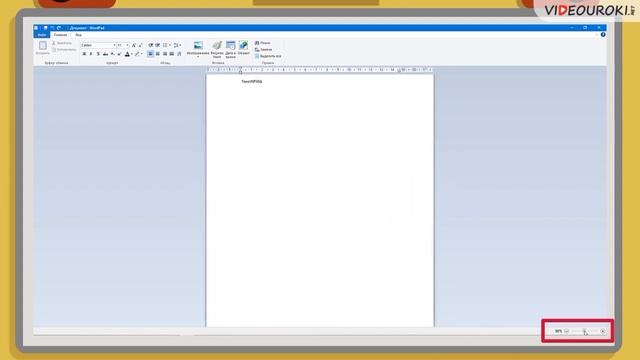Switch to the Вид ribbon tab
The width and height of the screenshot is (640, 360).
[78, 35]
